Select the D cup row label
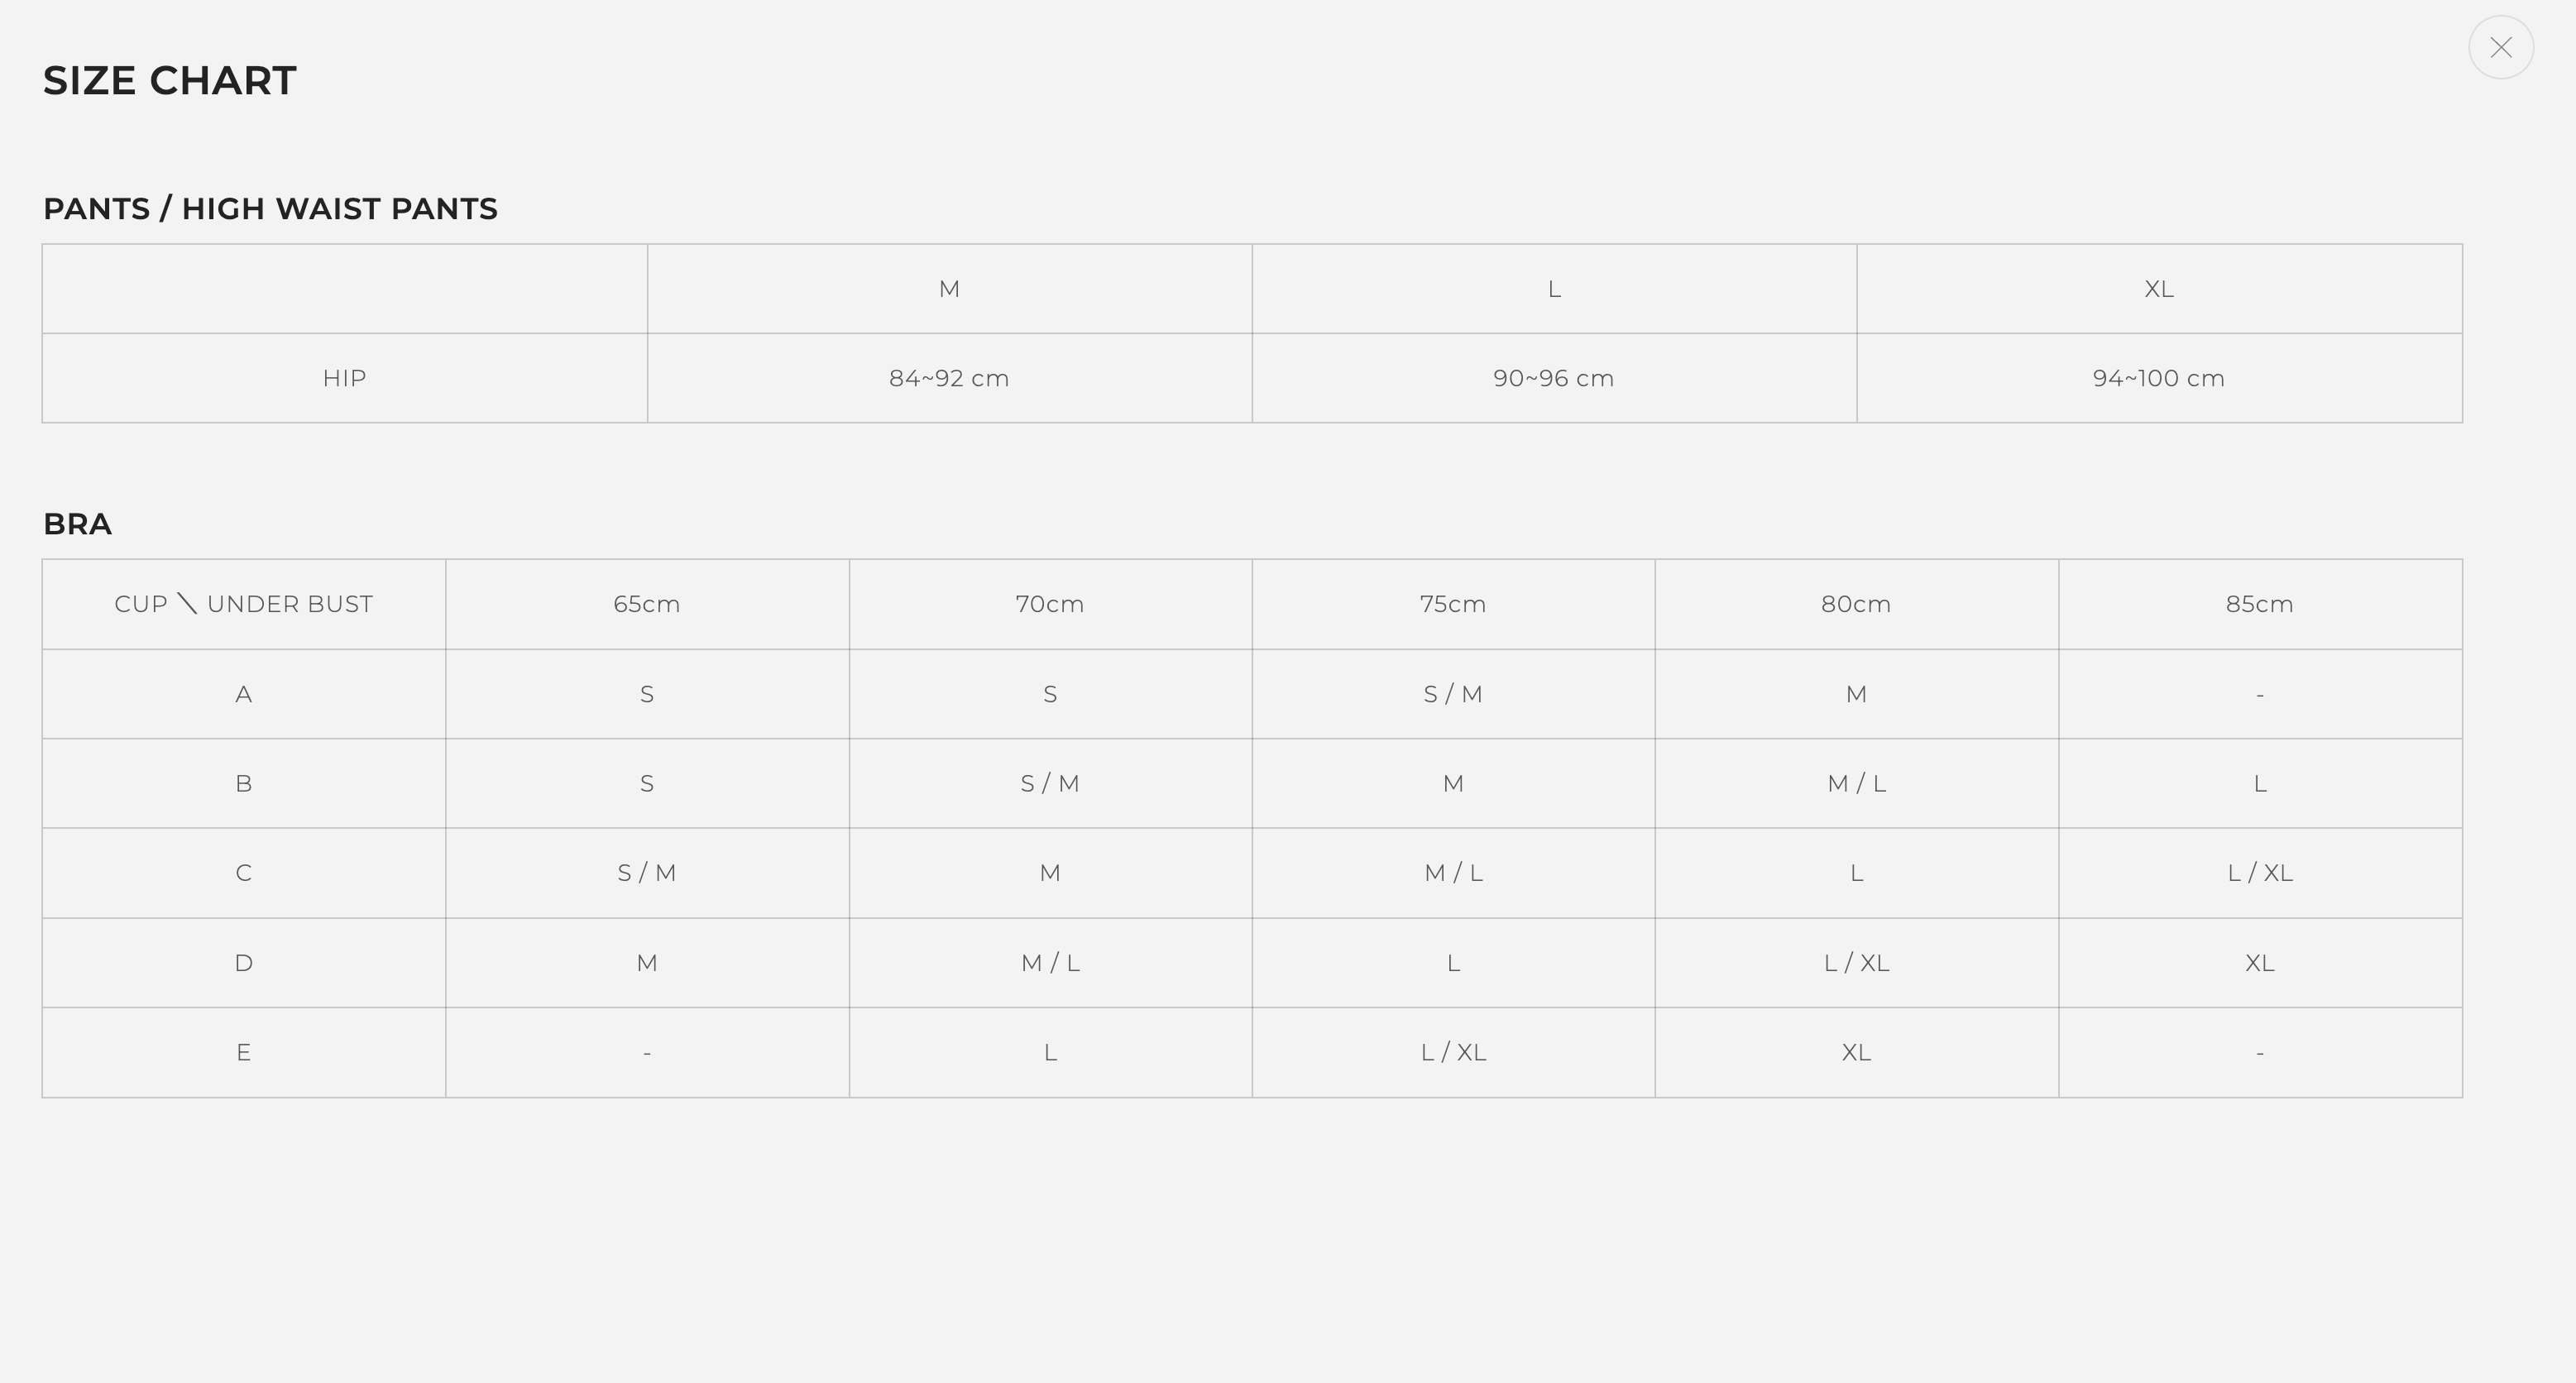2576x1383 pixels. 243,963
